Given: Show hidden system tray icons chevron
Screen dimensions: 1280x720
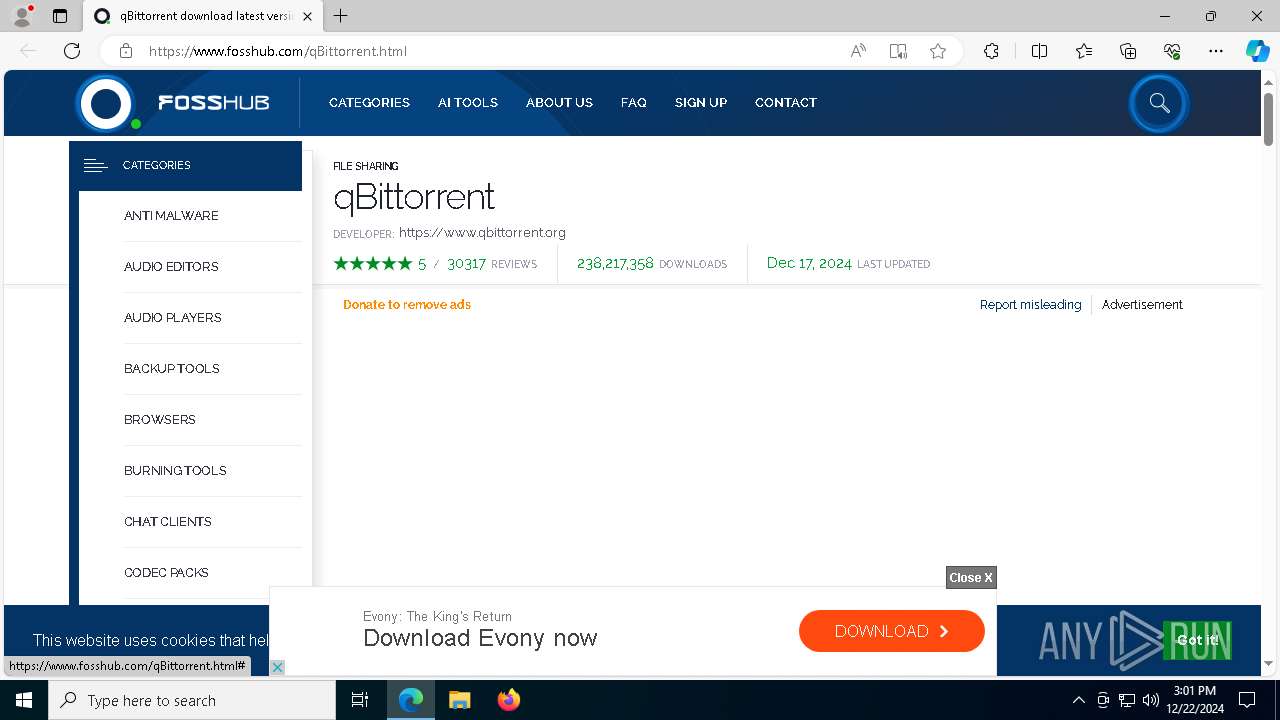Looking at the screenshot, I should (x=1078, y=700).
